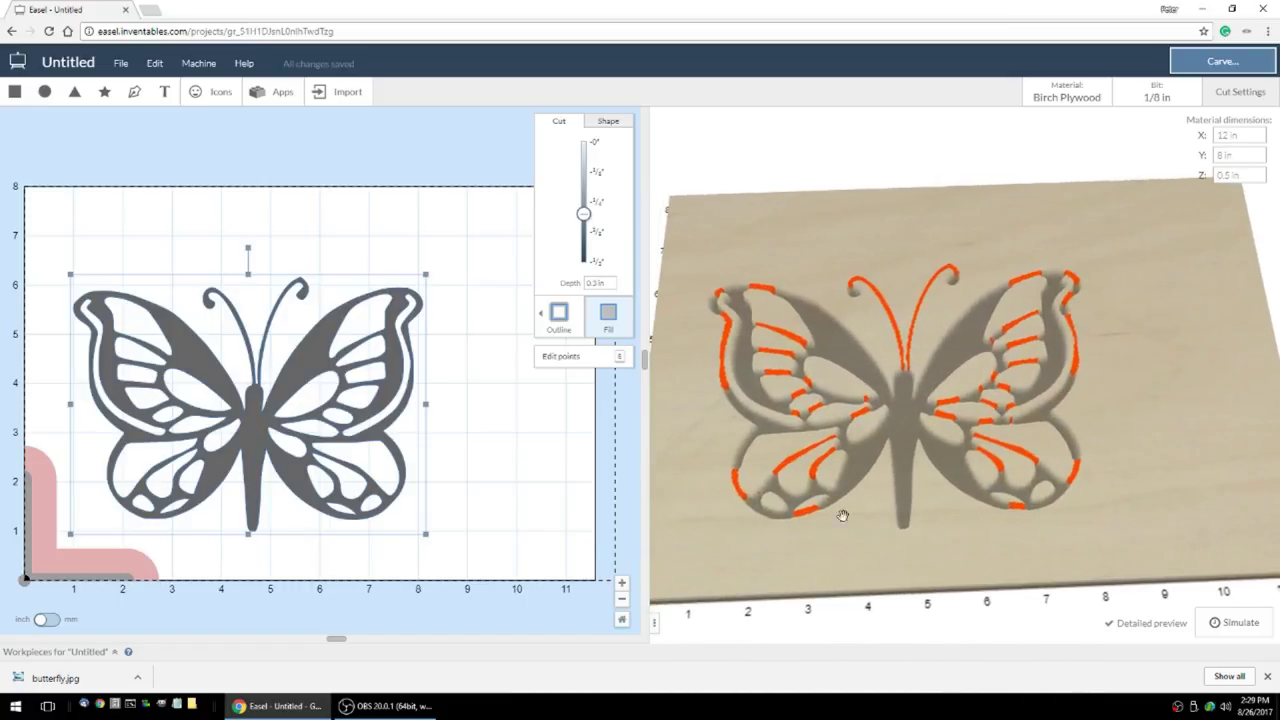The height and width of the screenshot is (720, 1280).
Task: Bookmark this page with star icon
Action: click(x=1204, y=31)
